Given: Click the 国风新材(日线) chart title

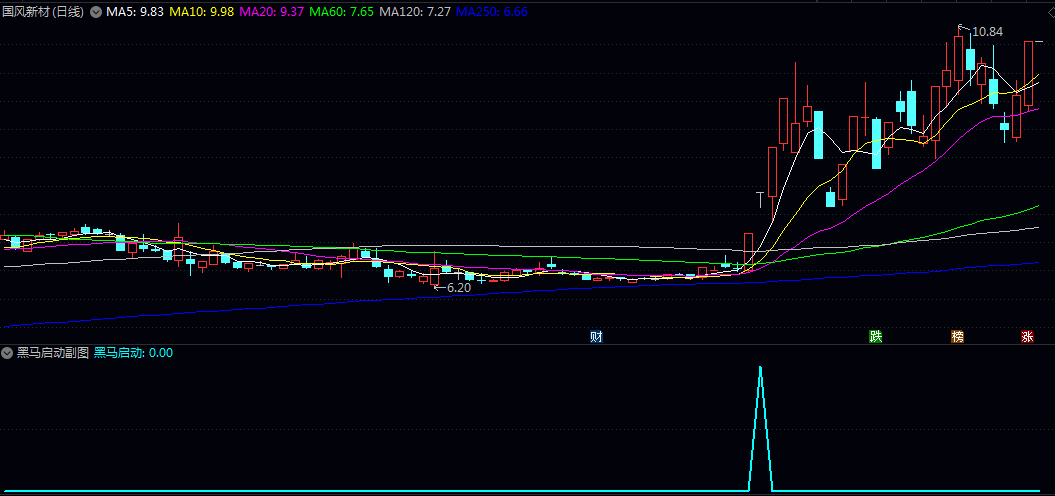Looking at the screenshot, I should pos(43,12).
